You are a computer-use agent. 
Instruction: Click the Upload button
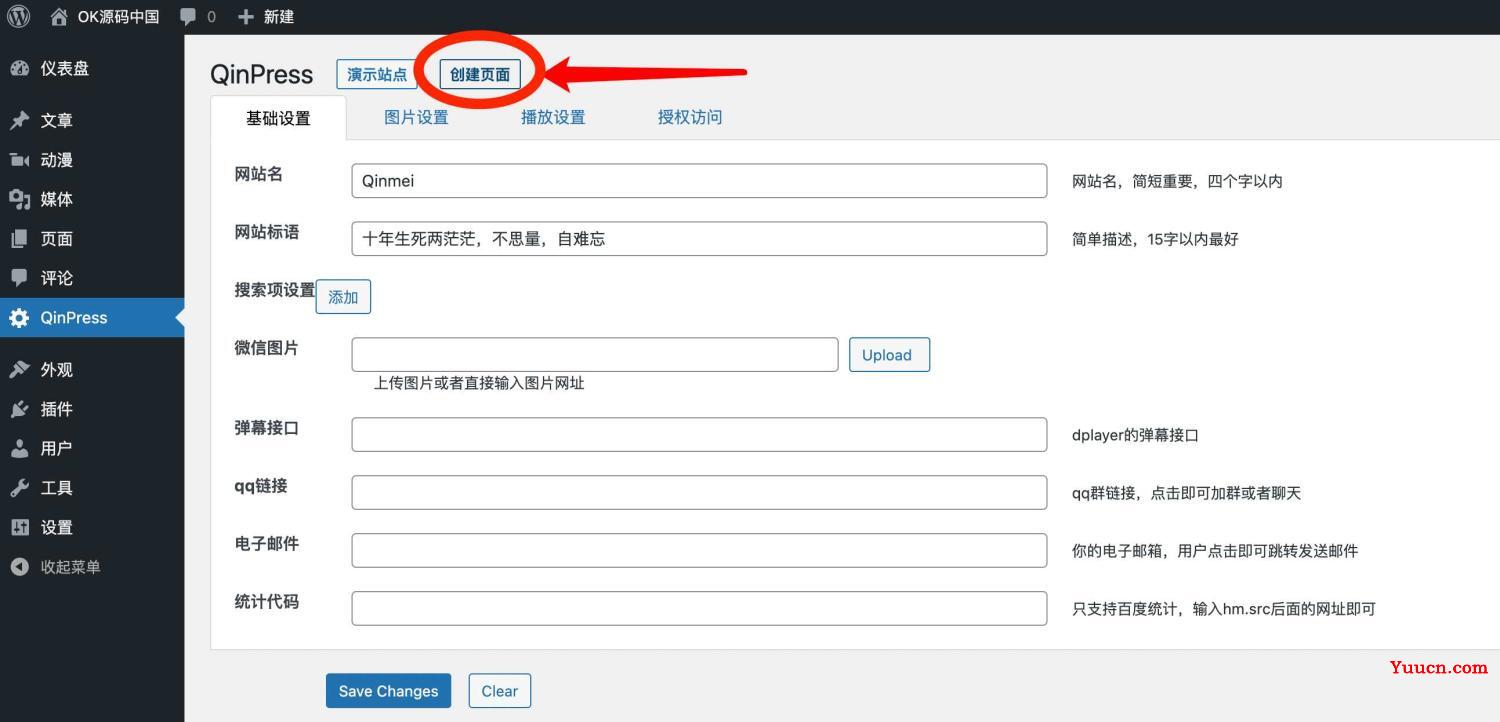(889, 355)
